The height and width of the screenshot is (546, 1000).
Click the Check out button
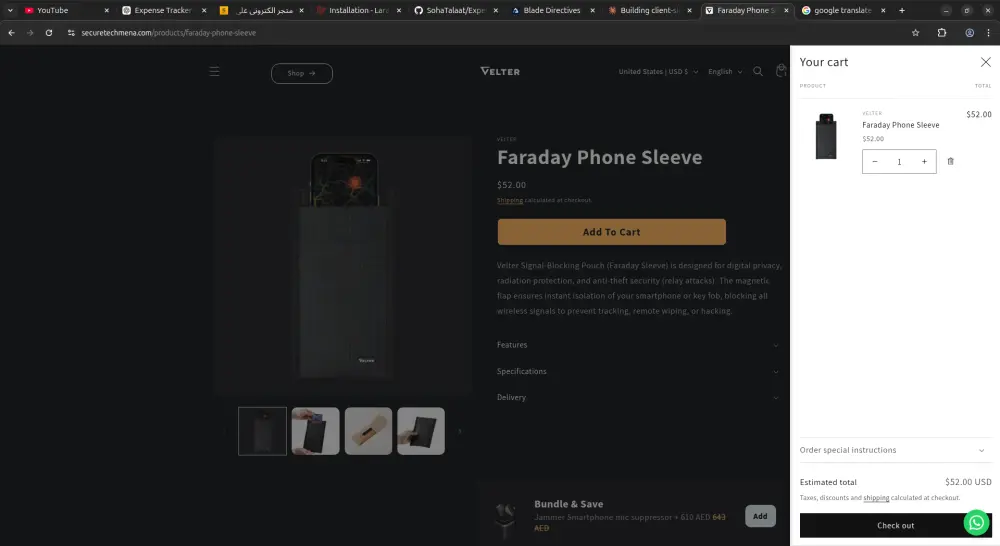895,526
